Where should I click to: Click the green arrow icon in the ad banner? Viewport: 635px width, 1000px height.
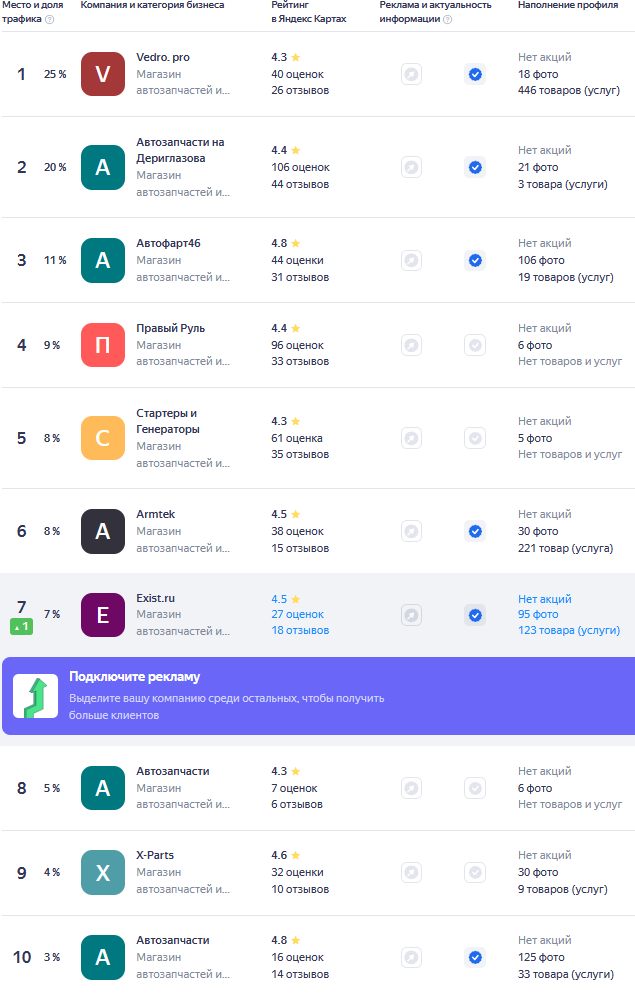[35, 696]
